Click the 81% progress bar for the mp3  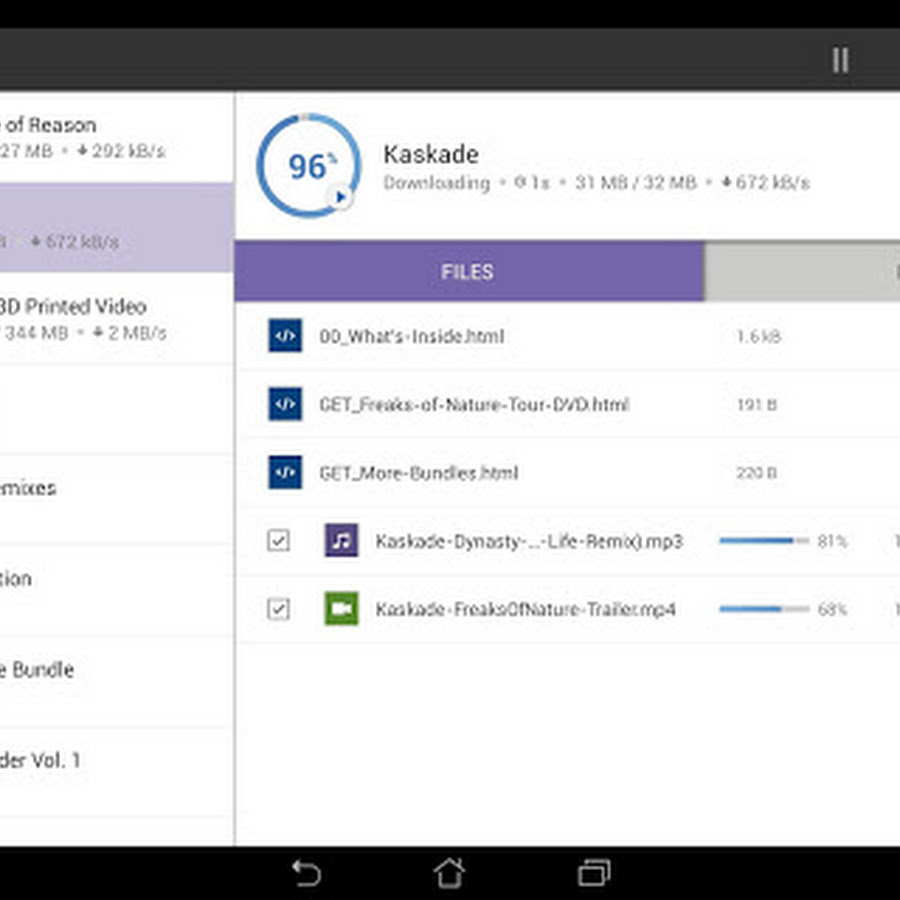point(764,541)
